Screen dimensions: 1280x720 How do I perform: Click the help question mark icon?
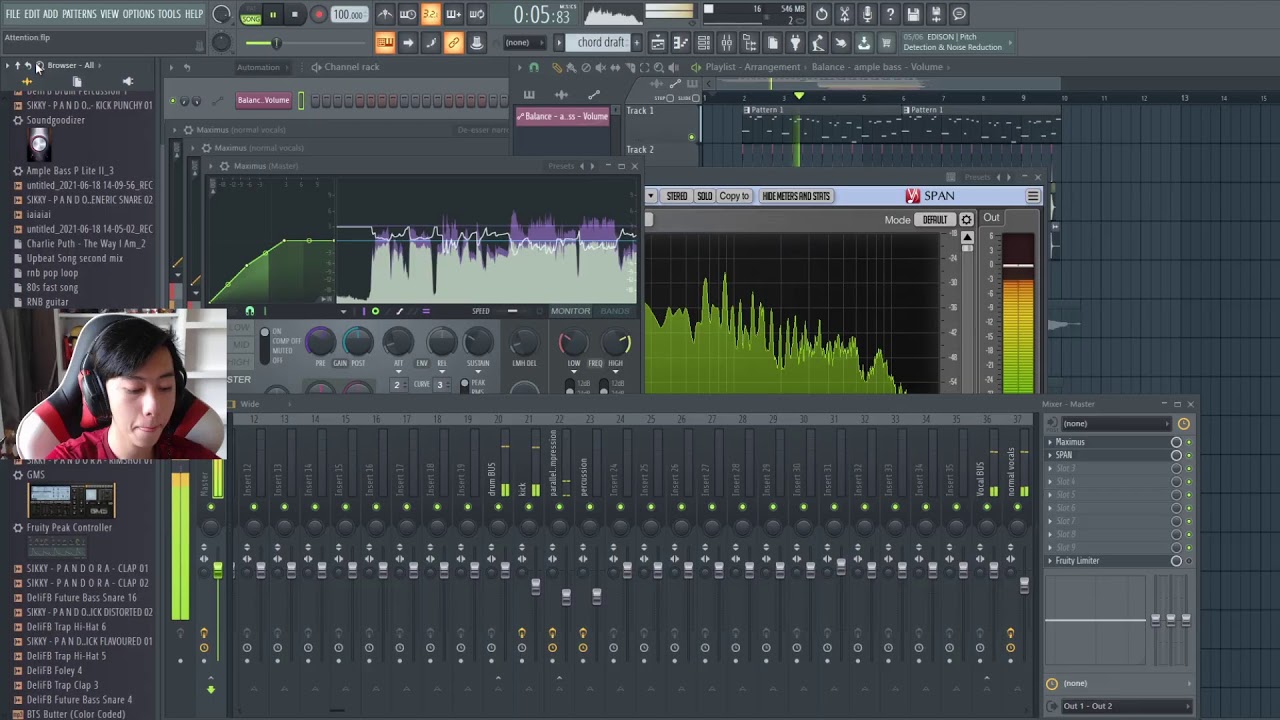click(x=890, y=14)
